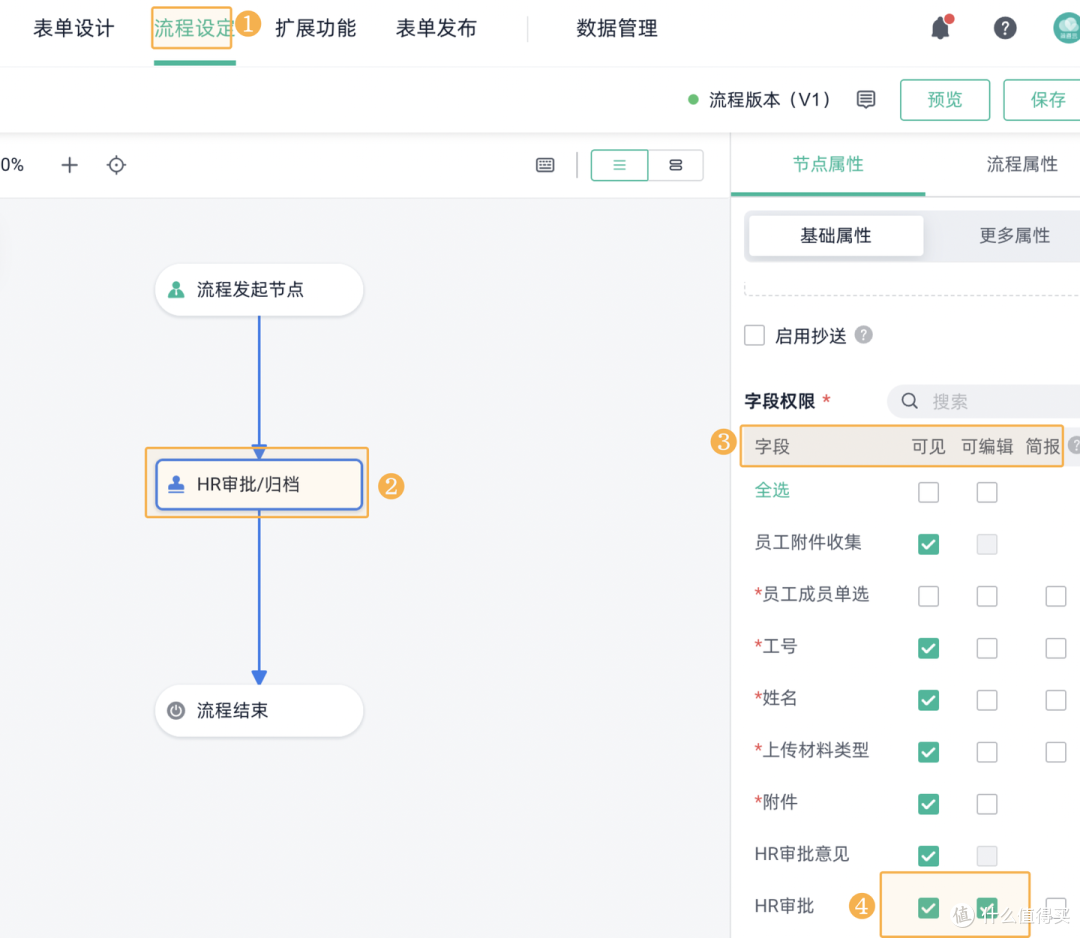Open the user avatar menu
The width and height of the screenshot is (1080, 938).
pyautogui.click(x=1068, y=28)
